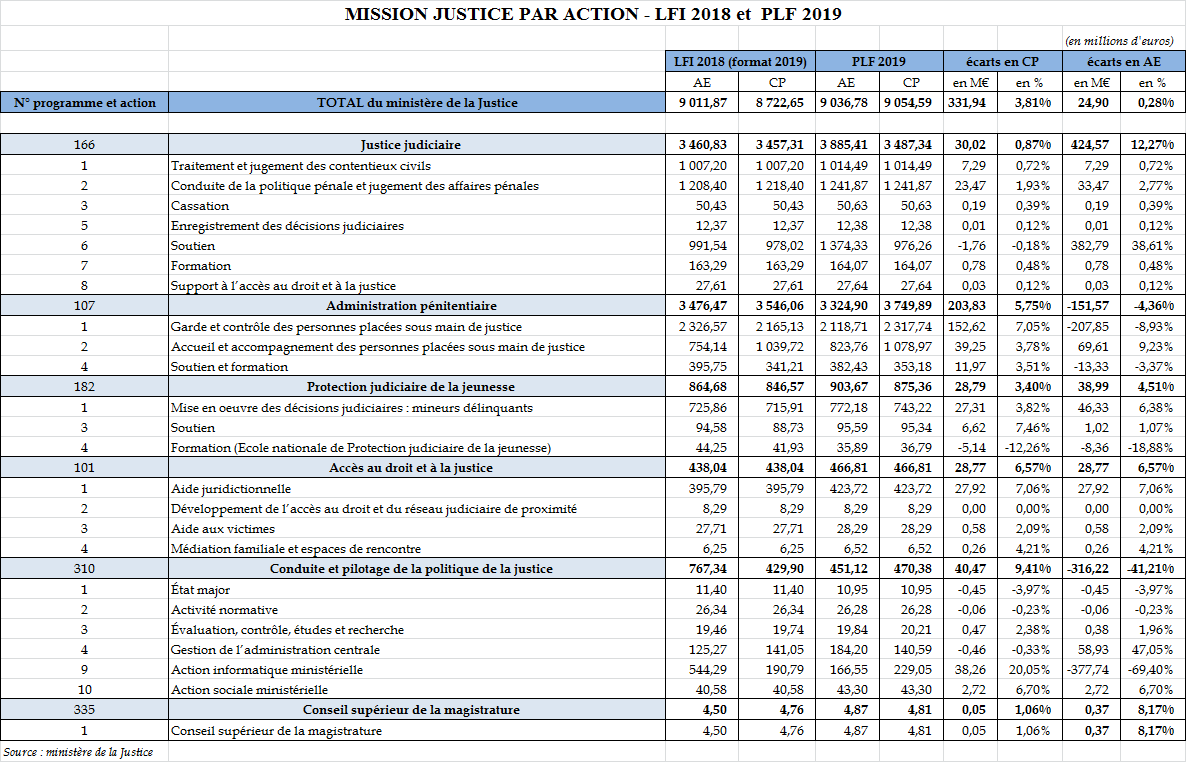1186x762 pixels.
Task: Click the "Aide juridictionnelle" action label
Action: 231,488
